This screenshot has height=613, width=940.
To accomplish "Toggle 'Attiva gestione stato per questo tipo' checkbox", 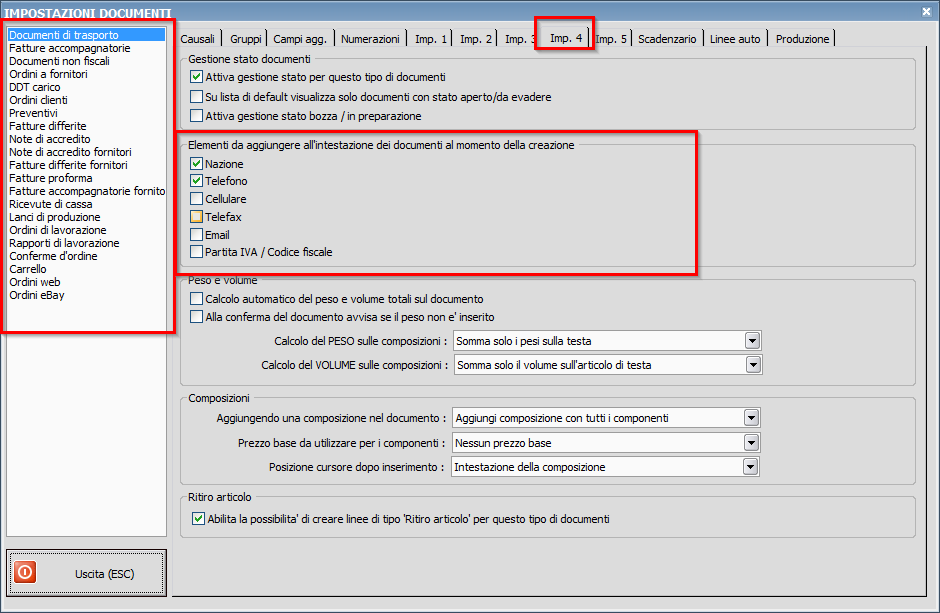I will coord(196,77).
